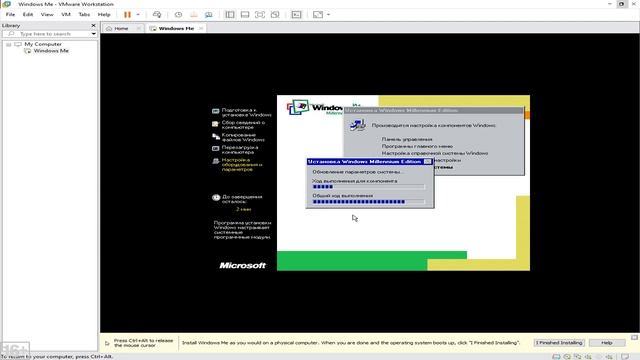The height and width of the screenshot is (360, 640).
Task: Open the power options dropdown arrow
Action: click(138, 15)
